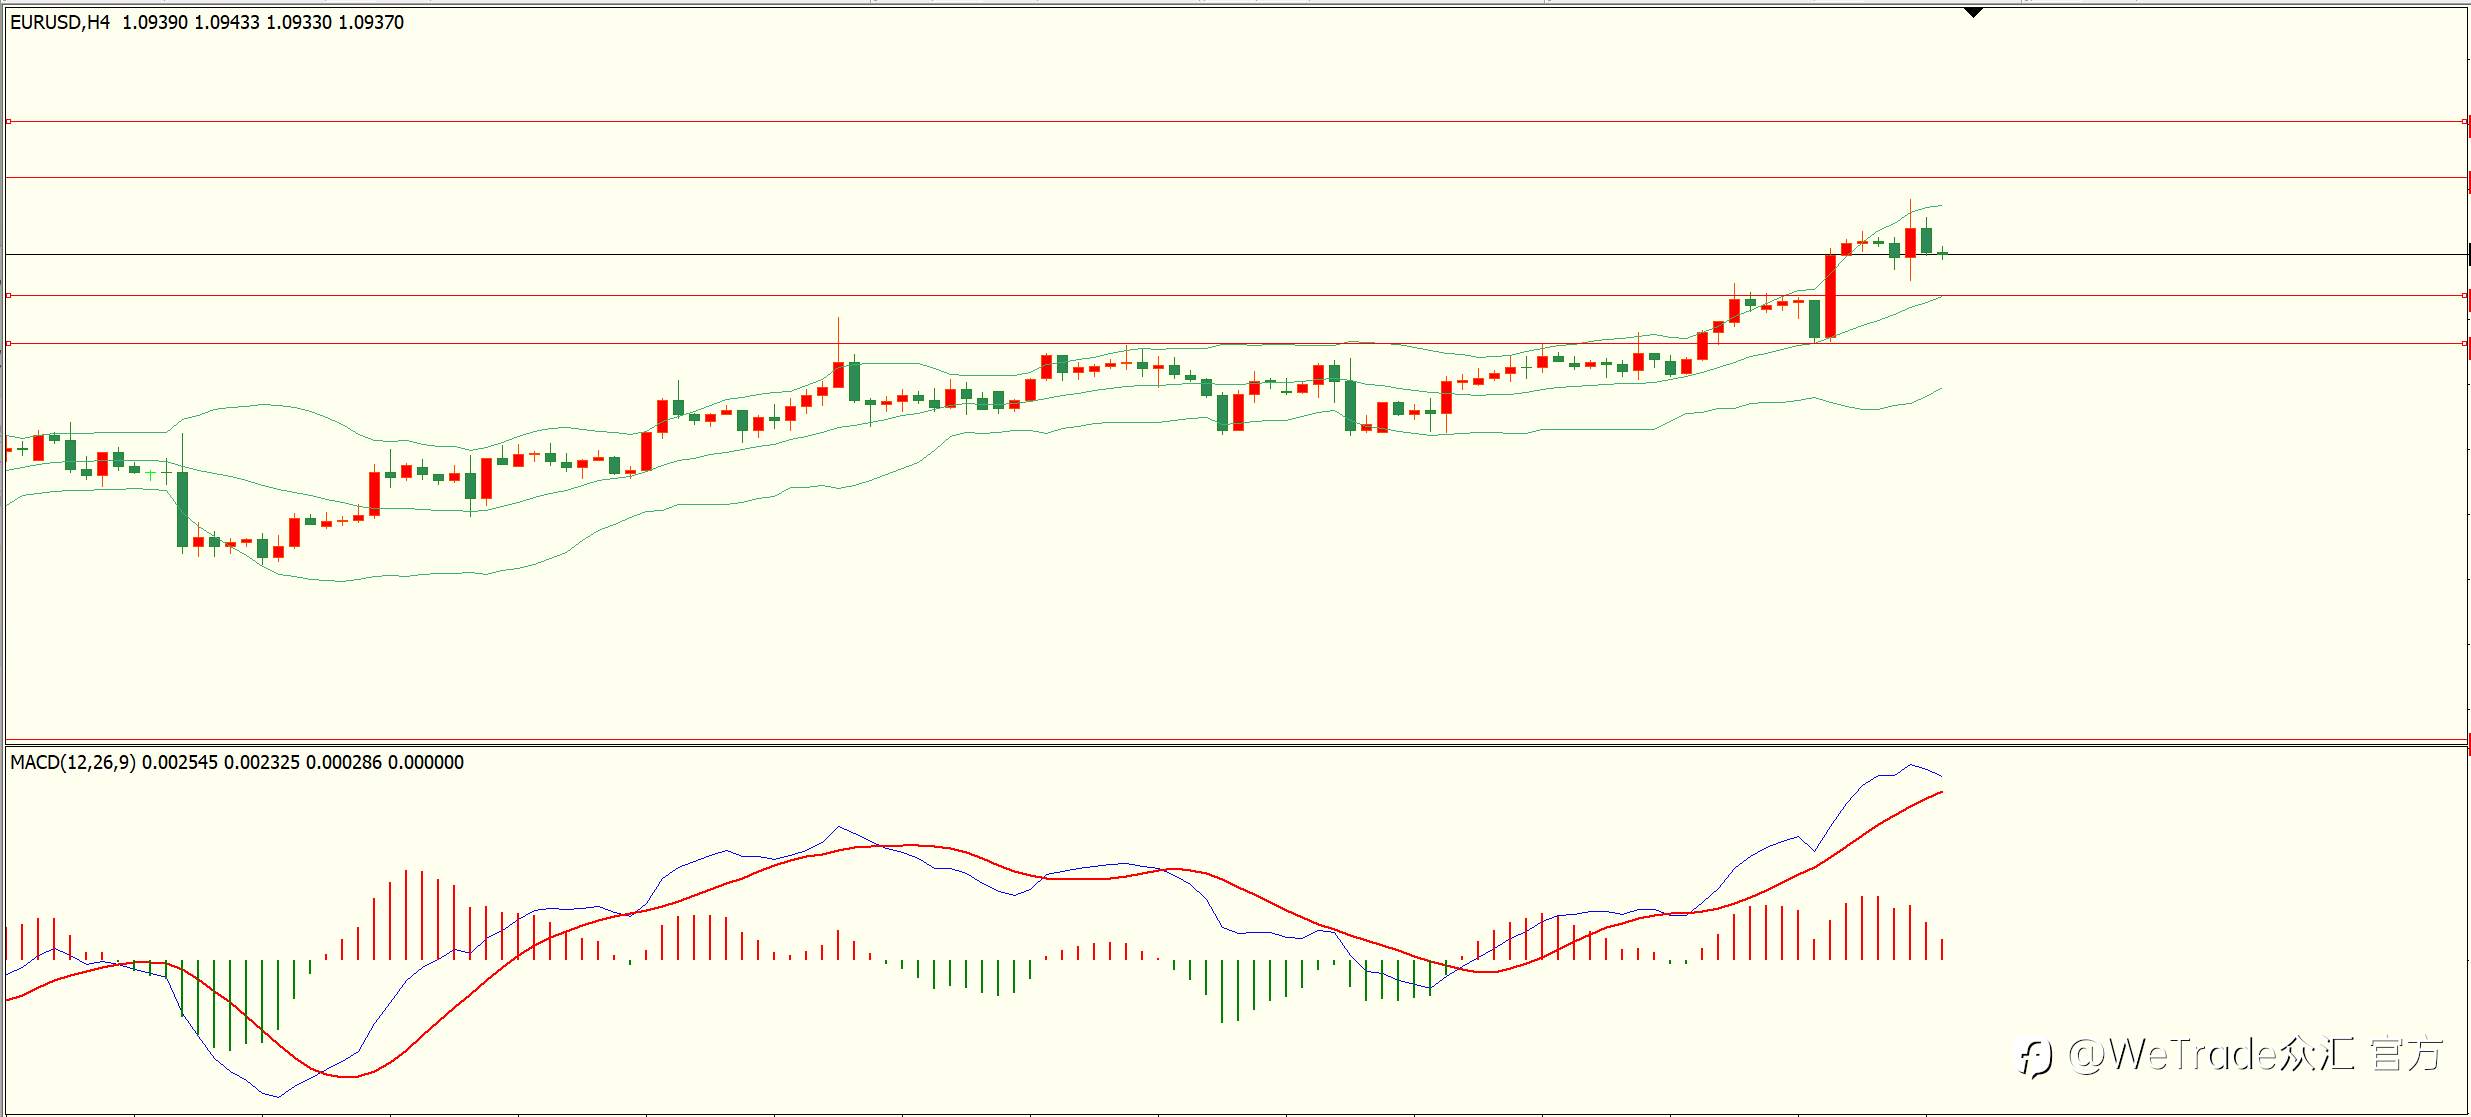Click the MACD histogram value 0.000286
This screenshot has width=2471, height=1117.
point(344,762)
